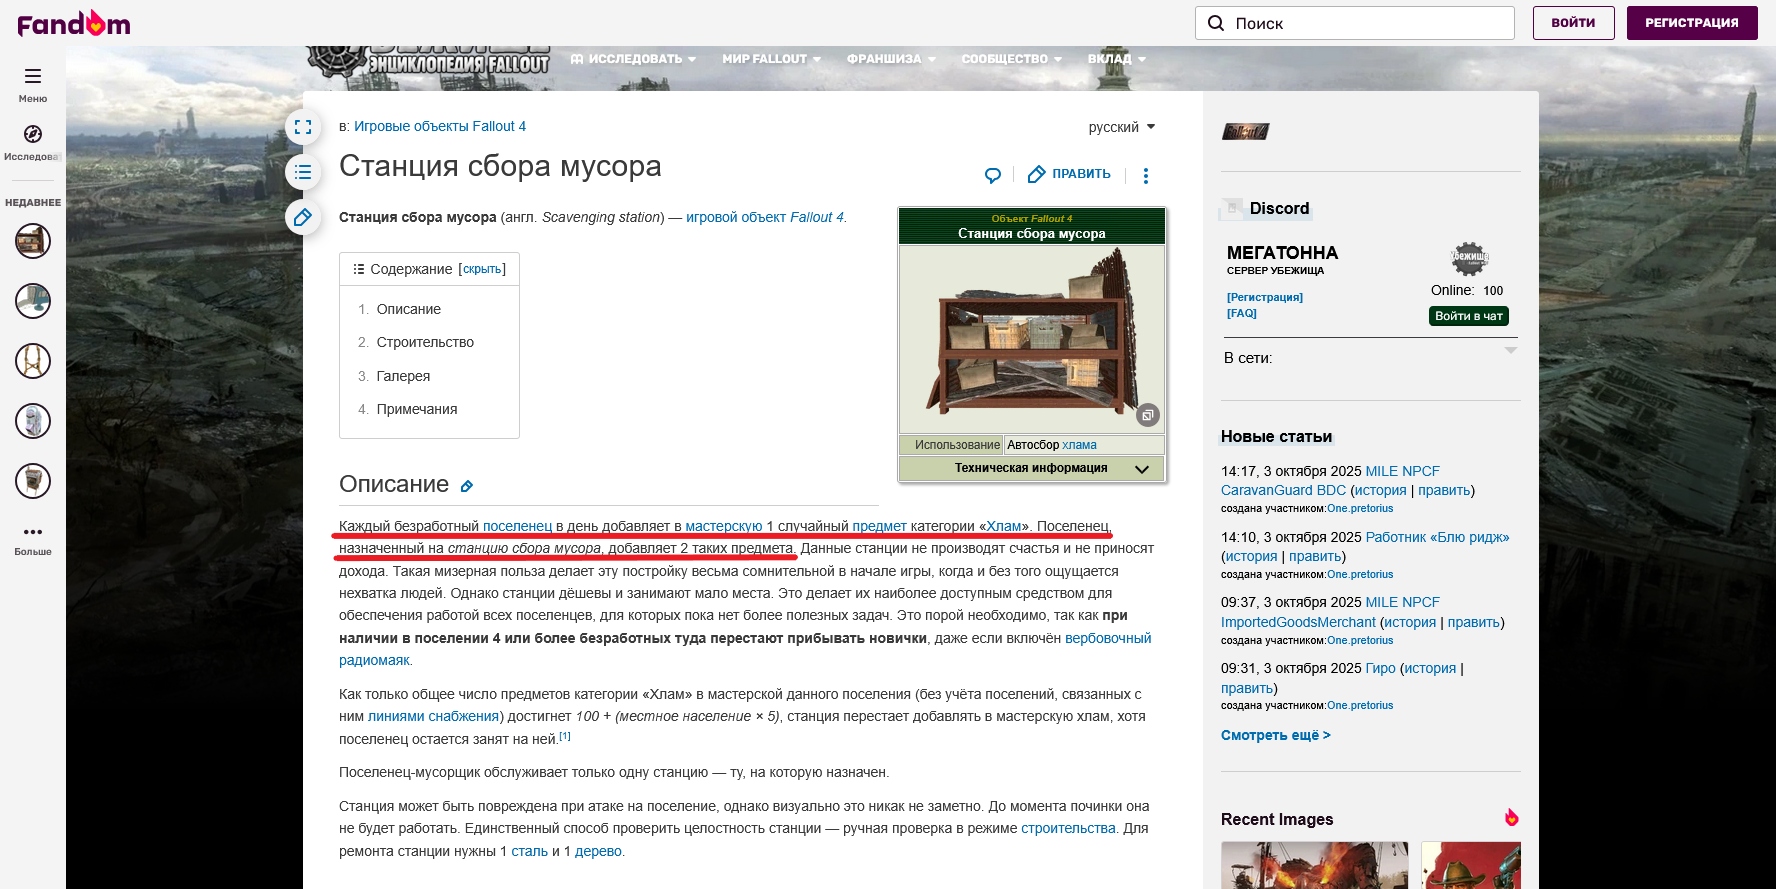1776x889 pixels.
Task: Open the Работник «Блю ридж» article link
Action: point(1437,537)
